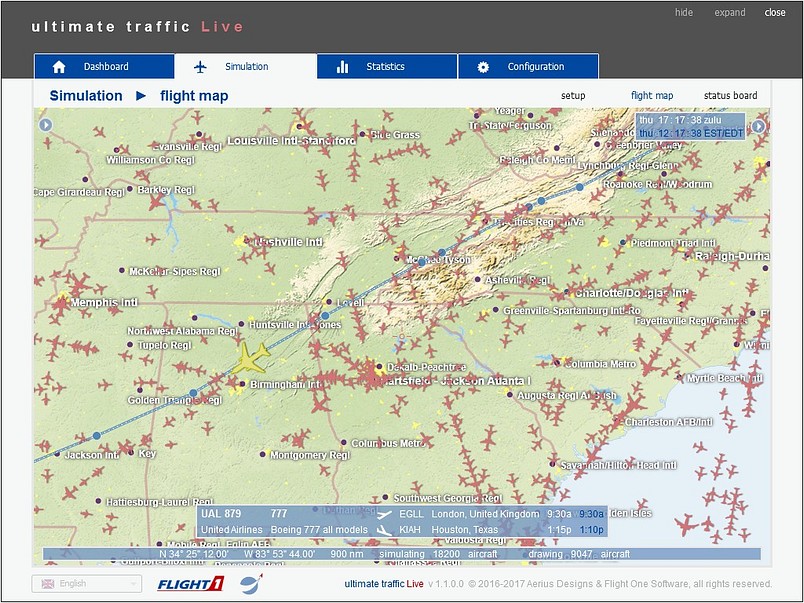The width and height of the screenshot is (804, 603).
Task: Click the "Columbia Metro" map label
Action: coord(600,364)
